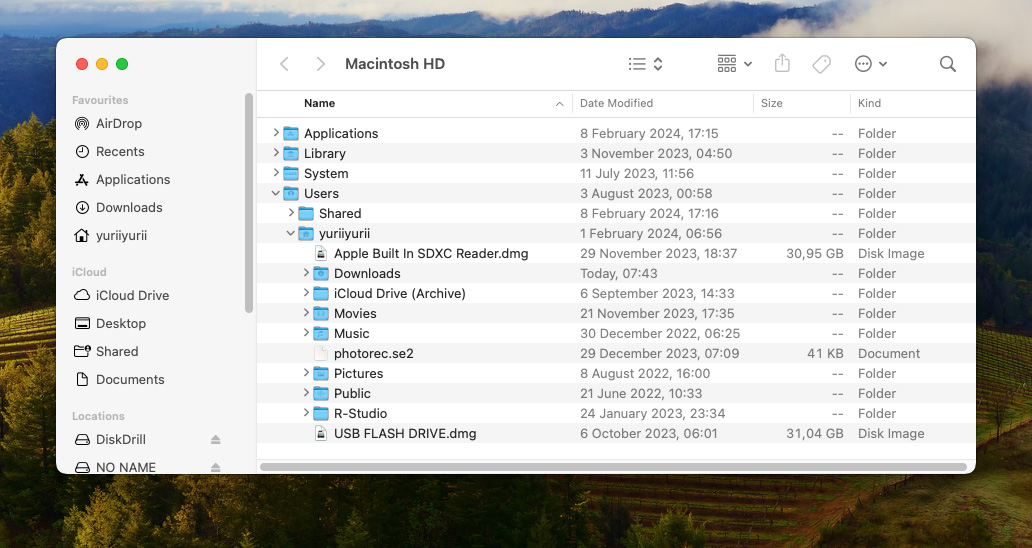1032x548 pixels.
Task: Expand the Shared folder under Users
Action: 291,213
